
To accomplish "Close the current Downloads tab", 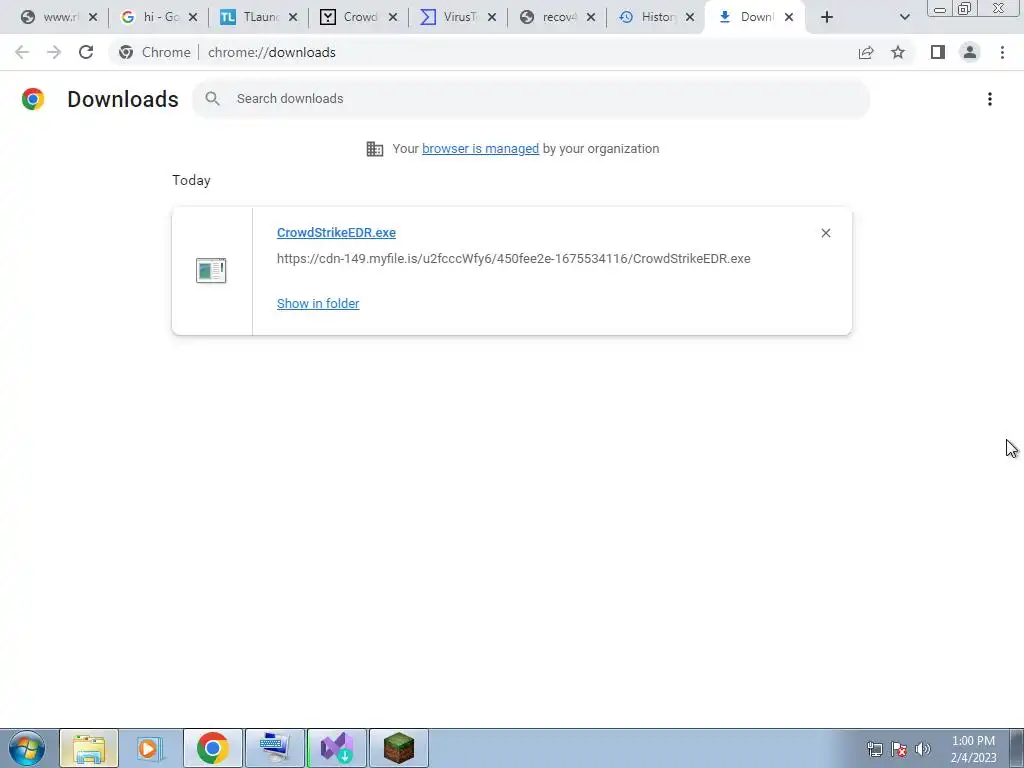I will (789, 18).
